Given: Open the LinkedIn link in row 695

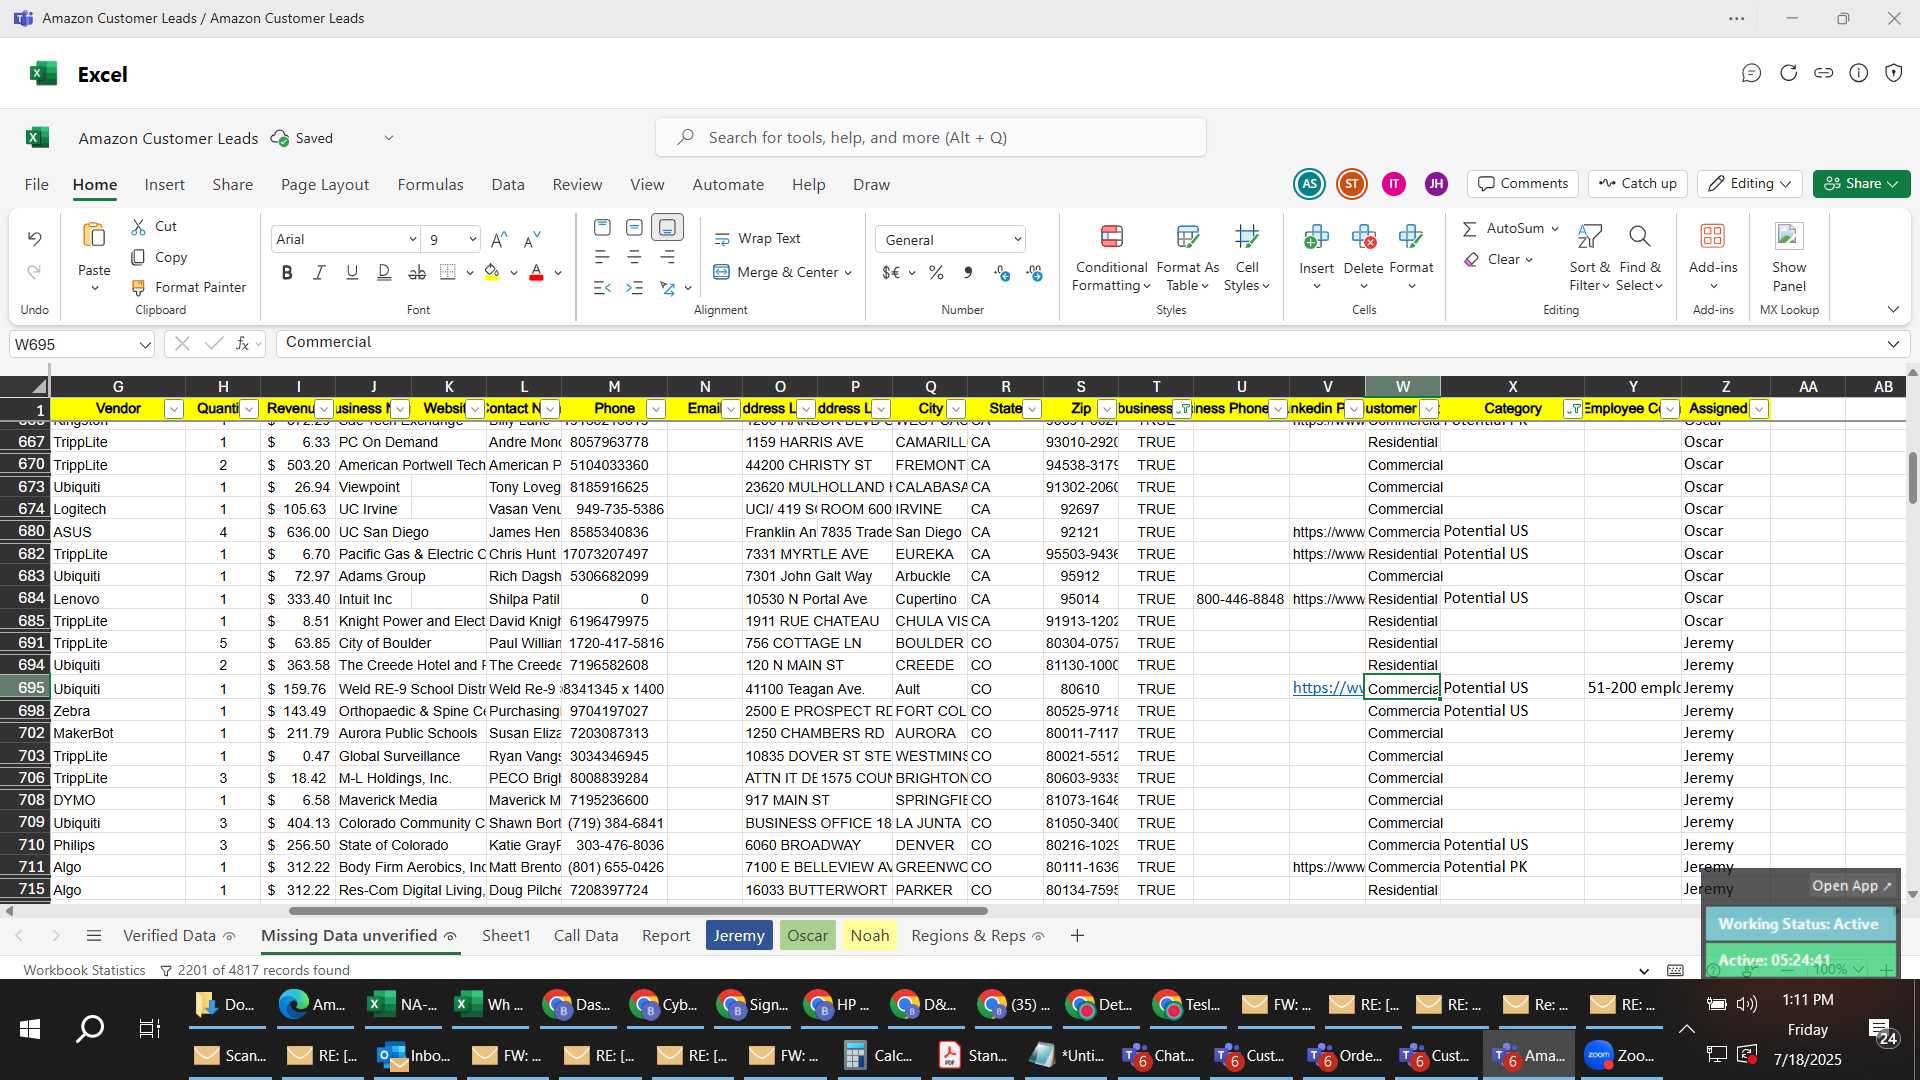Looking at the screenshot, I should (x=1327, y=688).
